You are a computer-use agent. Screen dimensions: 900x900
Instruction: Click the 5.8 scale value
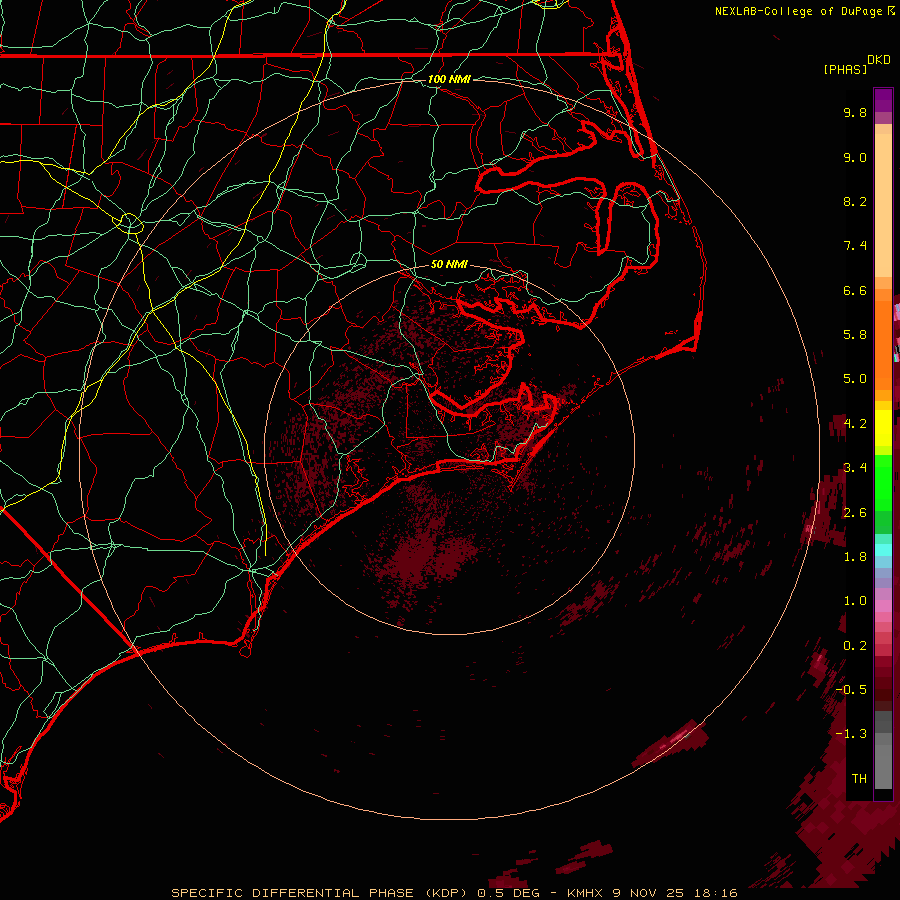855,335
